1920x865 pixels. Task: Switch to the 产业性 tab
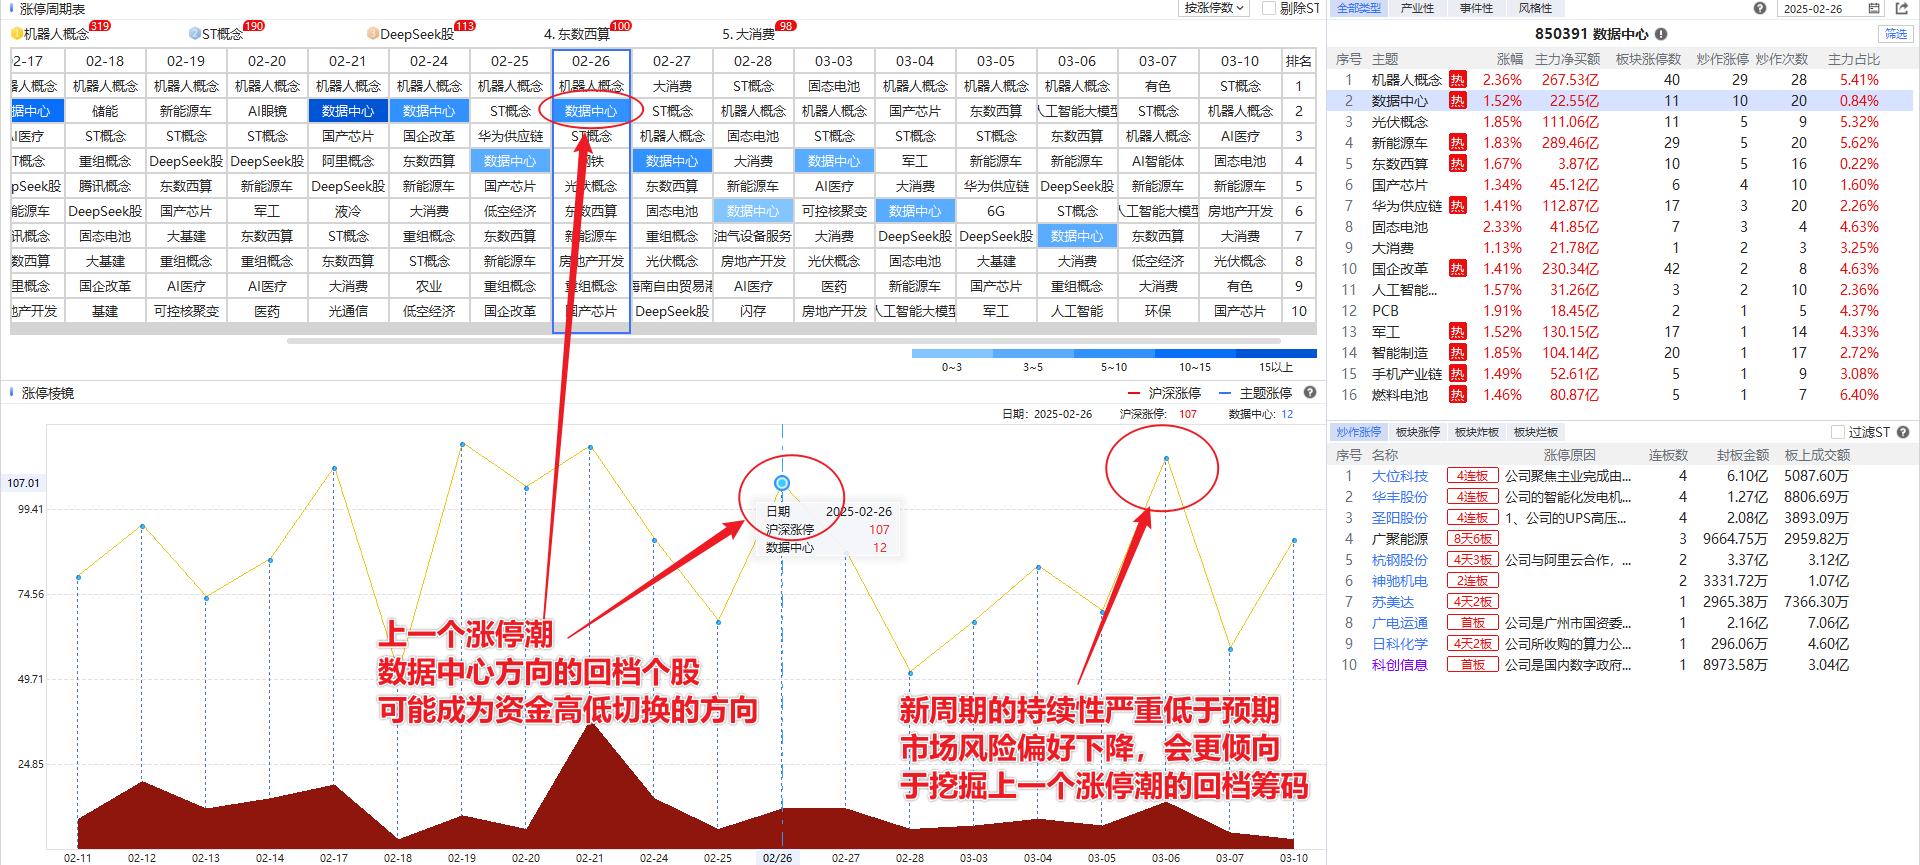click(1417, 8)
